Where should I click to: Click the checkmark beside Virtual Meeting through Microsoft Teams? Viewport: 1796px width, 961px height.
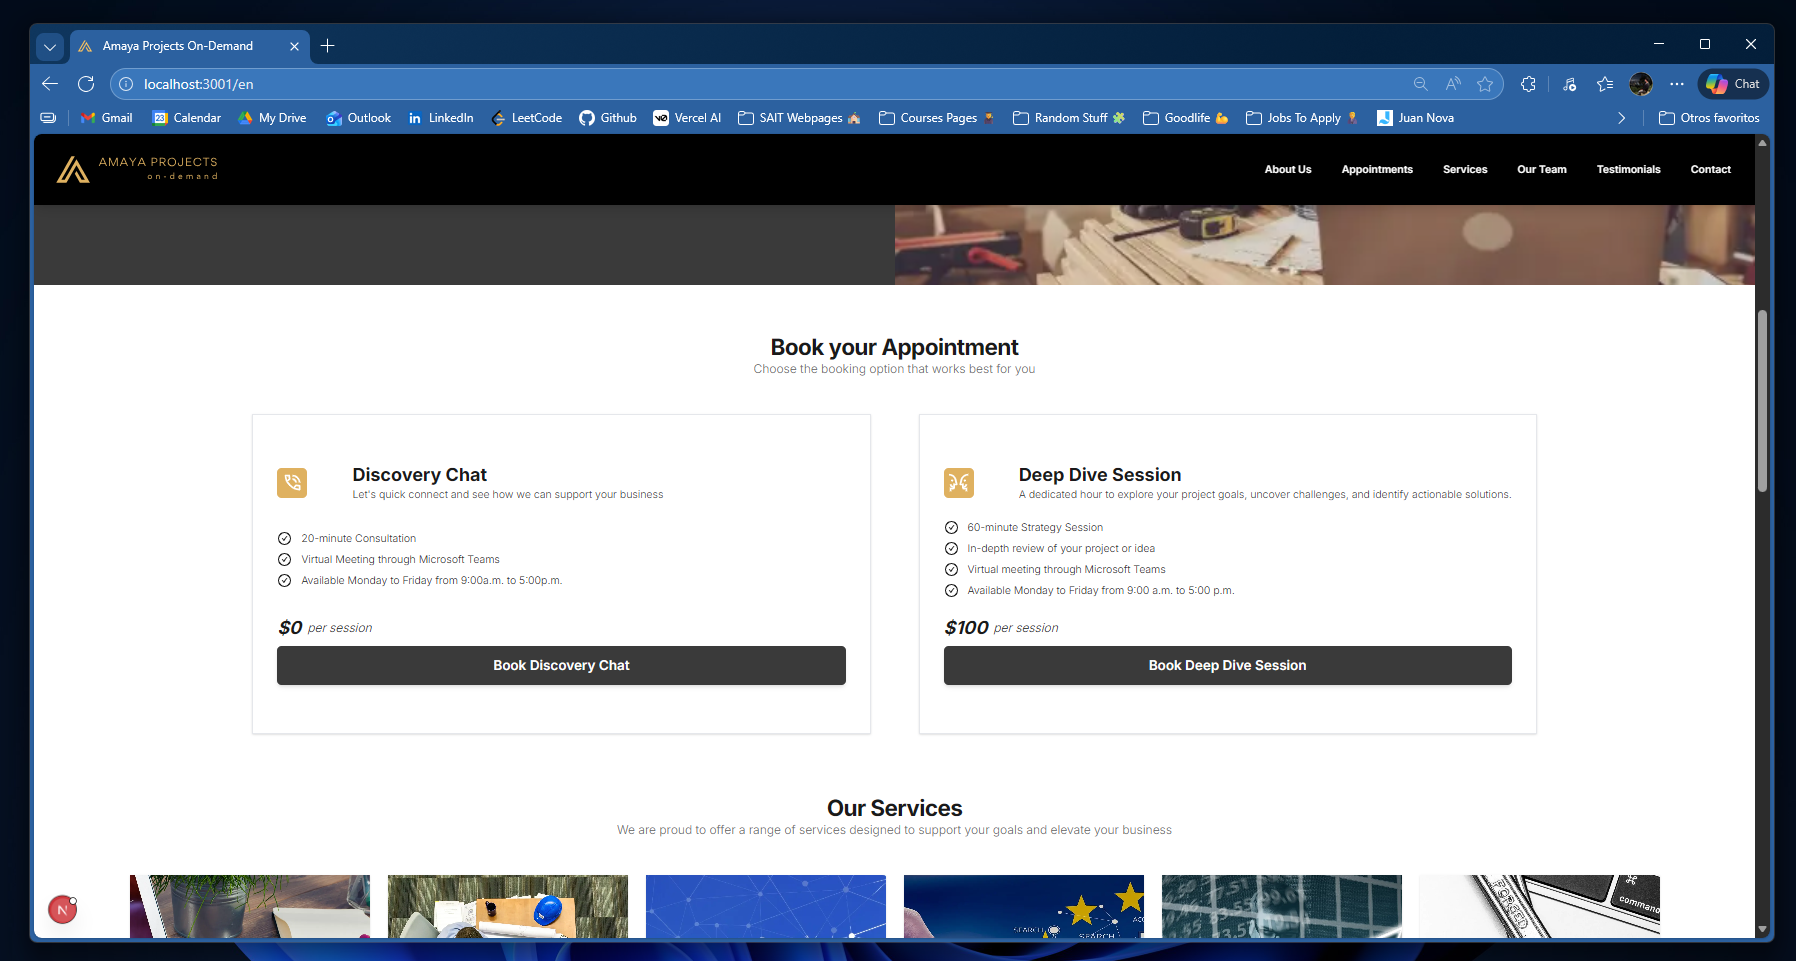284,559
